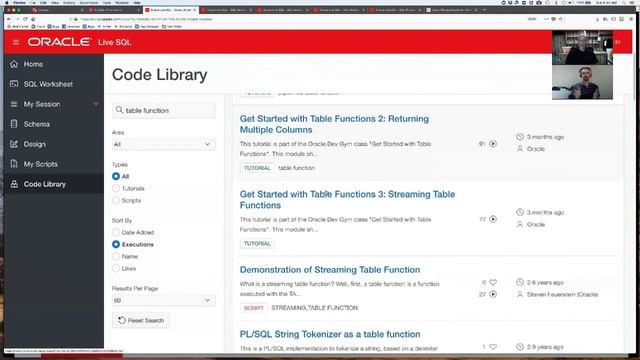Expand the My Session sidebar chevron
This screenshot has width=640, height=360.
[96, 104]
